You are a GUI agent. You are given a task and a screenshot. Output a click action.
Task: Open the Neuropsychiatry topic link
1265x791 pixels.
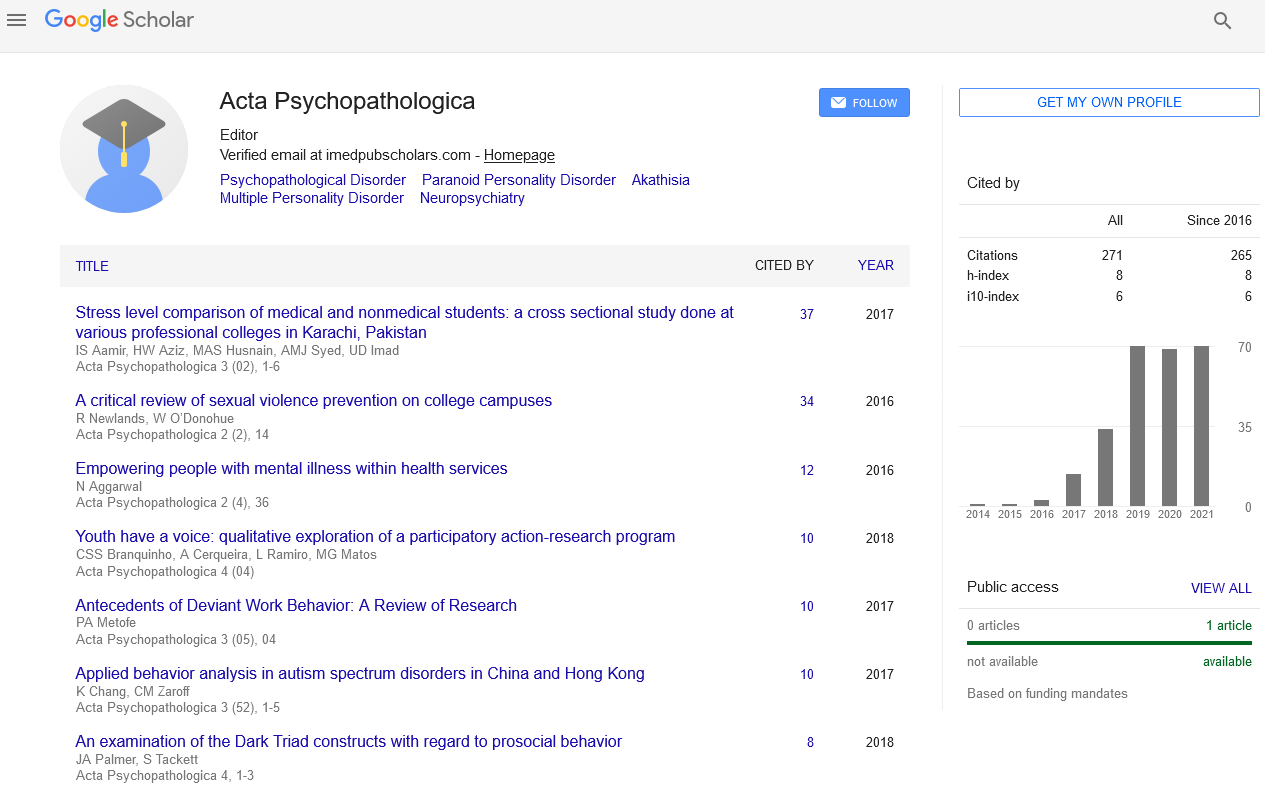(472, 198)
